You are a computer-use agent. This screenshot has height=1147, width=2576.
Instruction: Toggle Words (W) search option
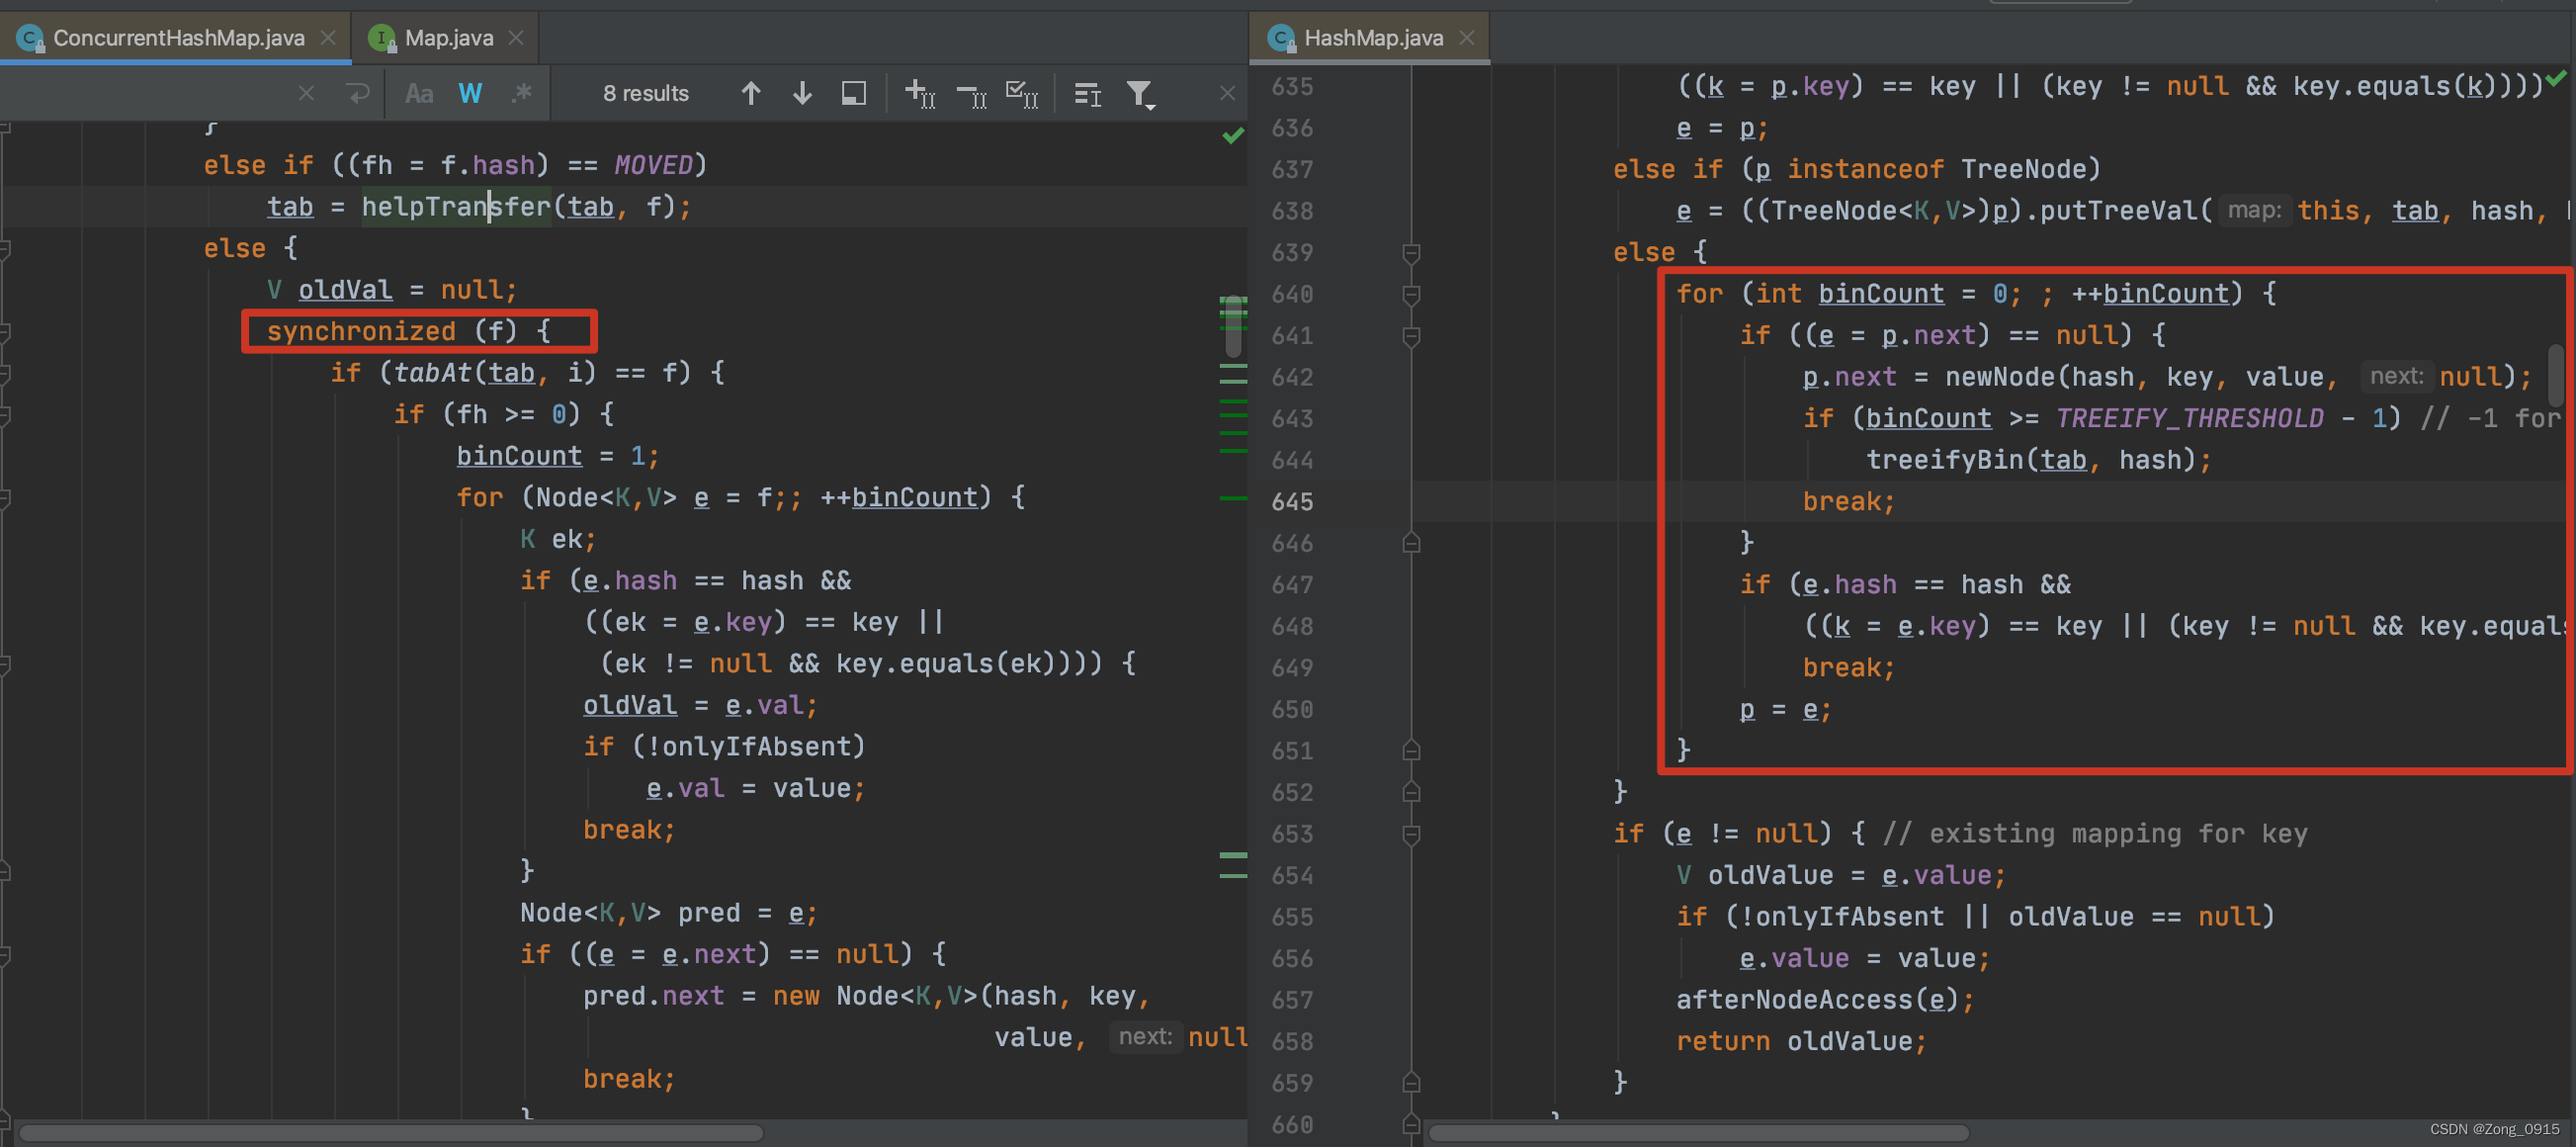point(470,94)
